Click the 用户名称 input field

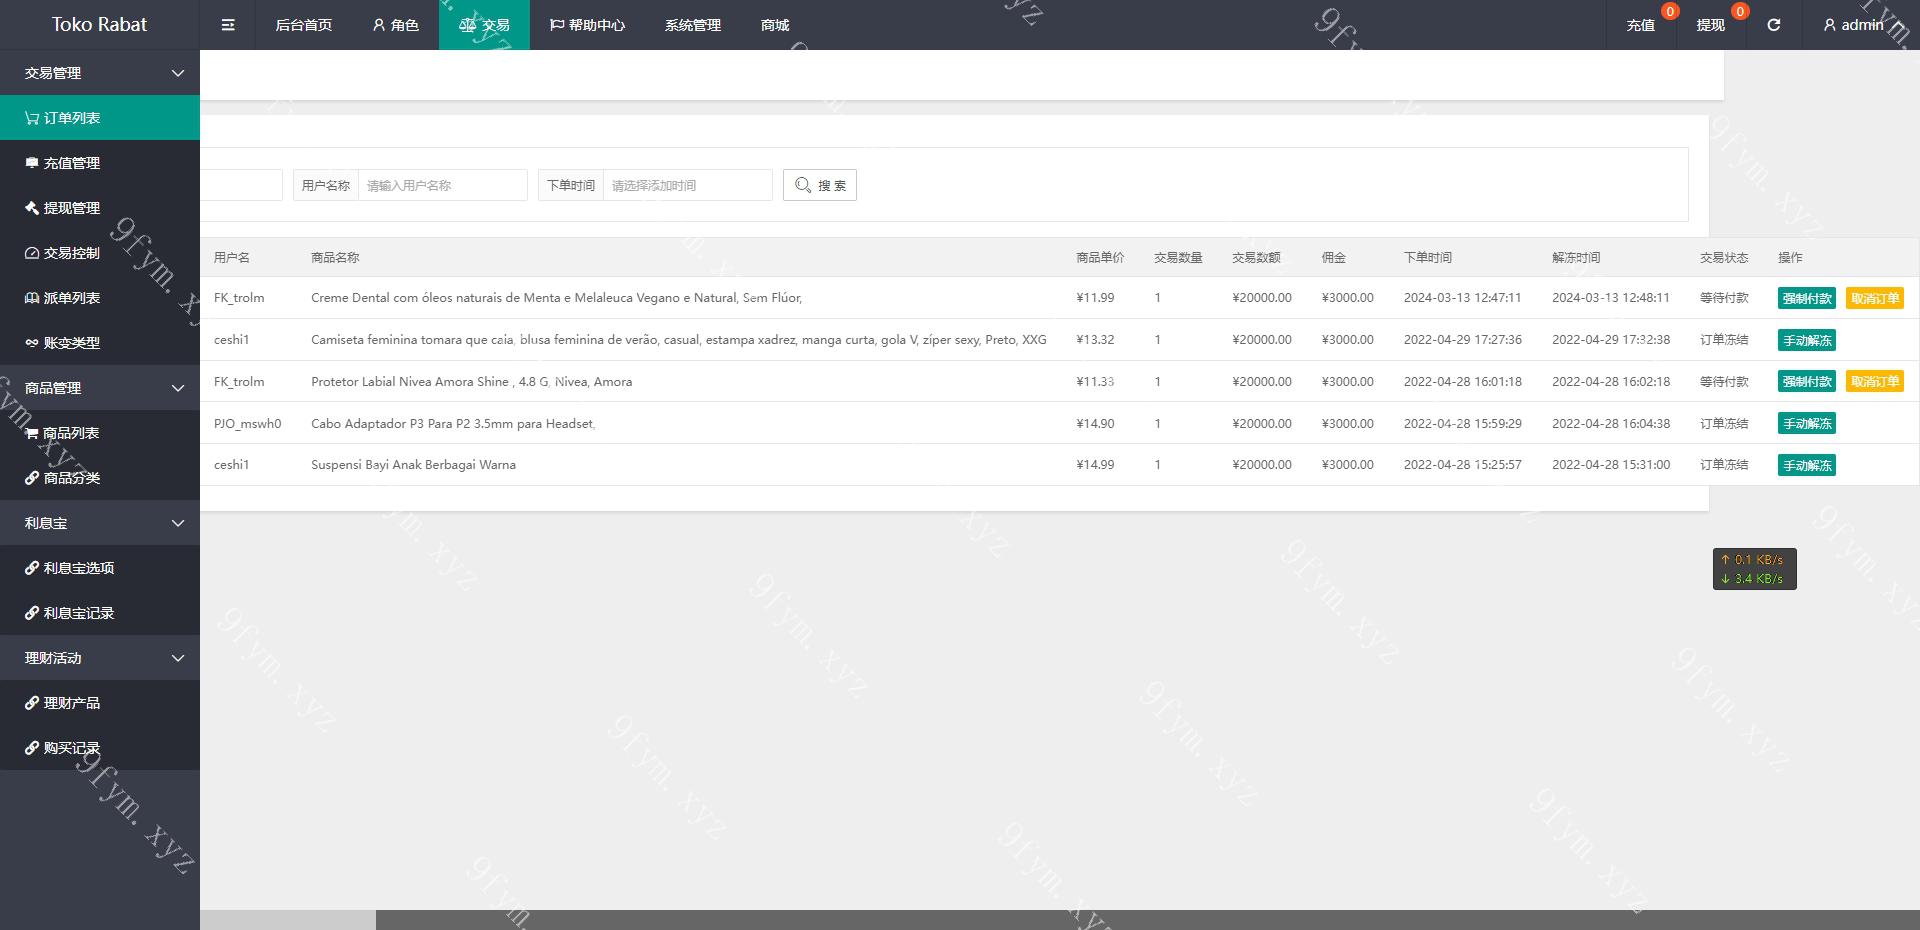coord(443,185)
